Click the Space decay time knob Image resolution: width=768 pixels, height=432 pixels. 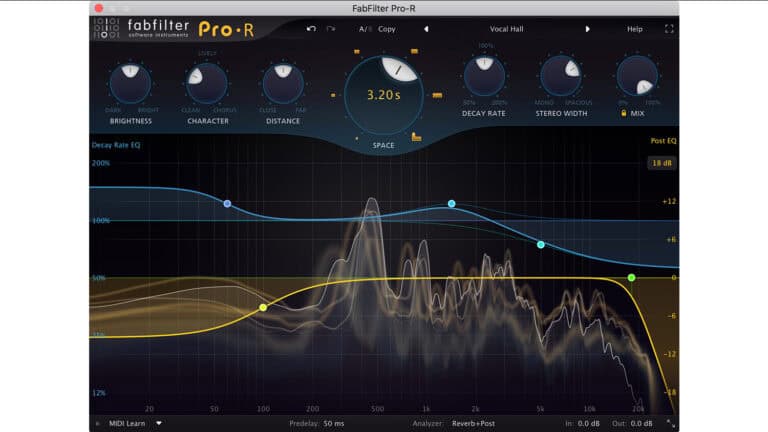[384, 95]
